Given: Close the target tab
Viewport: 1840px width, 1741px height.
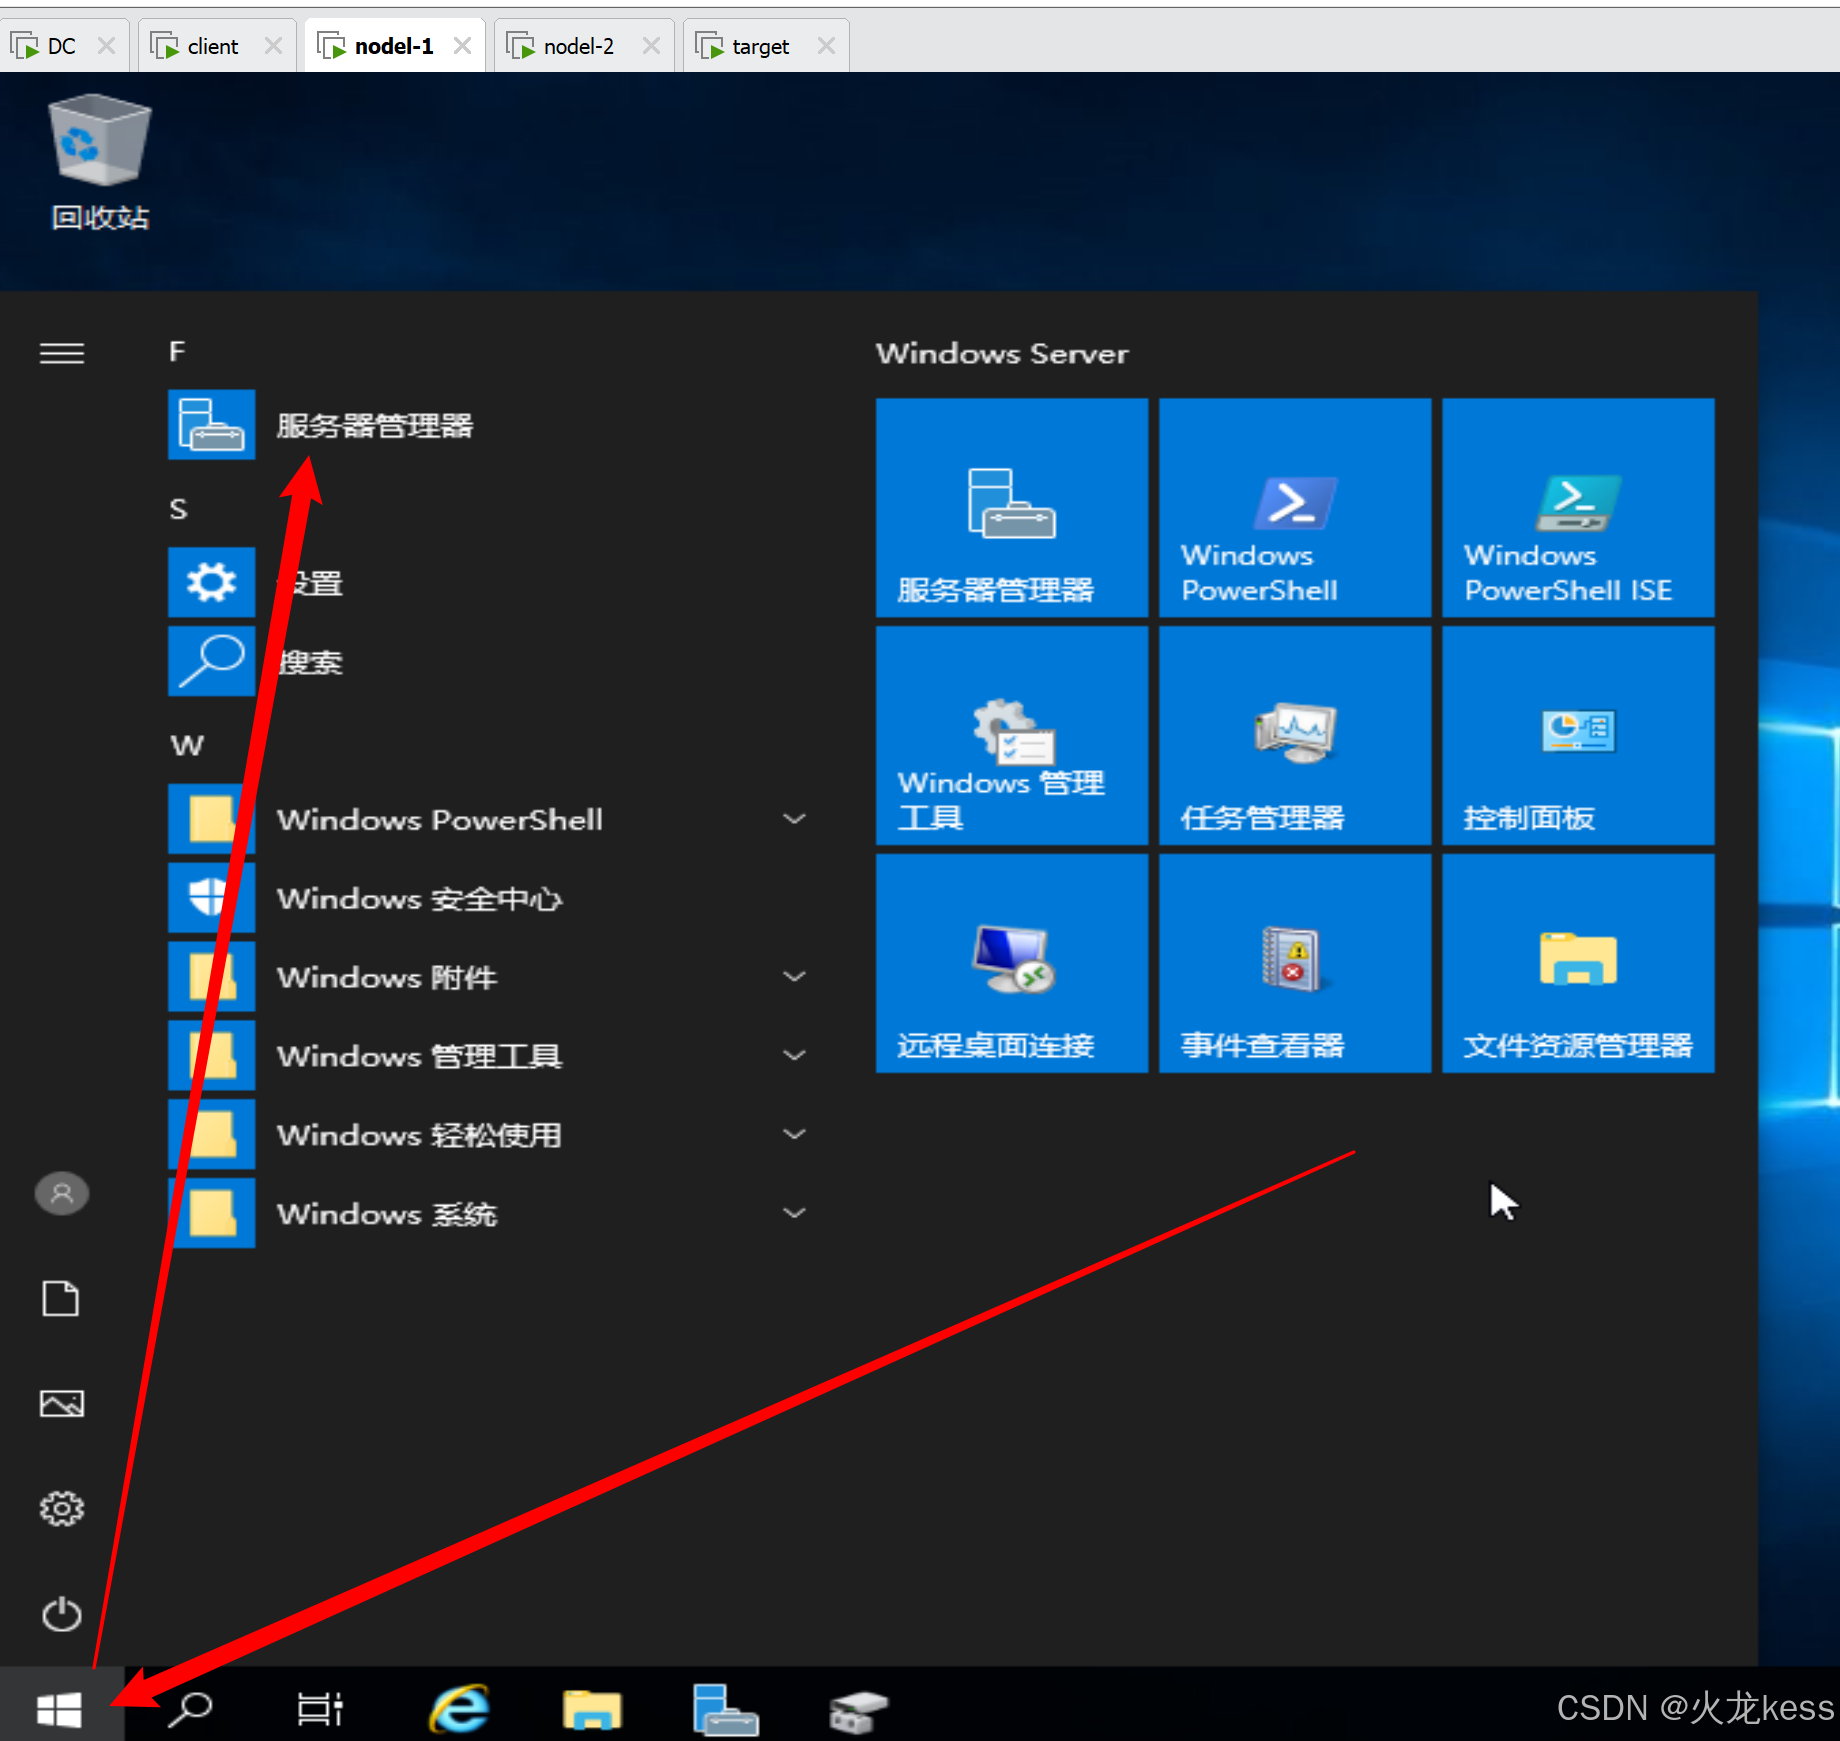Looking at the screenshot, I should [826, 46].
